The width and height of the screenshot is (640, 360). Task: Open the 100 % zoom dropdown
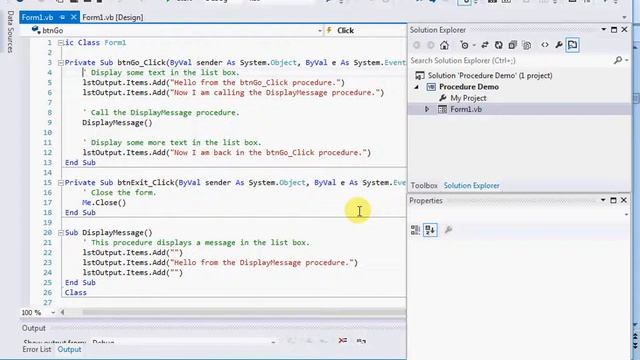point(53,313)
